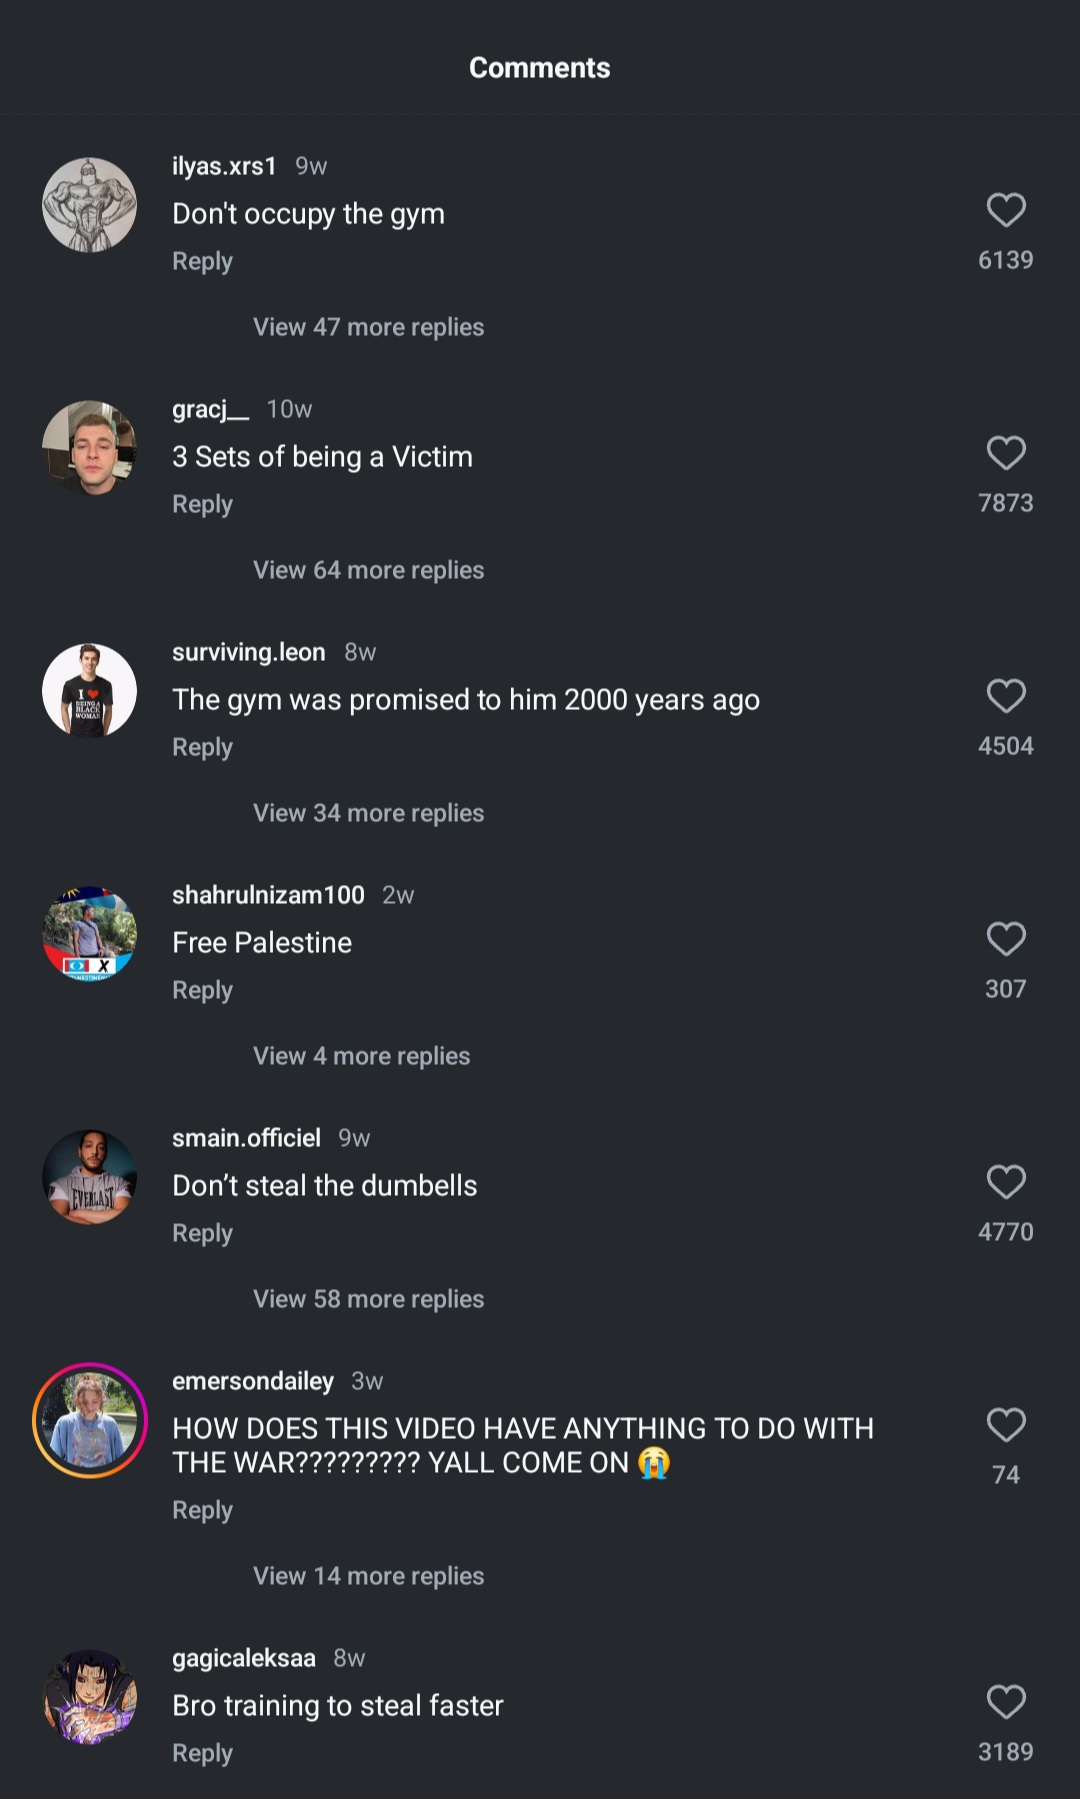Tap heart on gracj__'s comment

coord(1006,453)
